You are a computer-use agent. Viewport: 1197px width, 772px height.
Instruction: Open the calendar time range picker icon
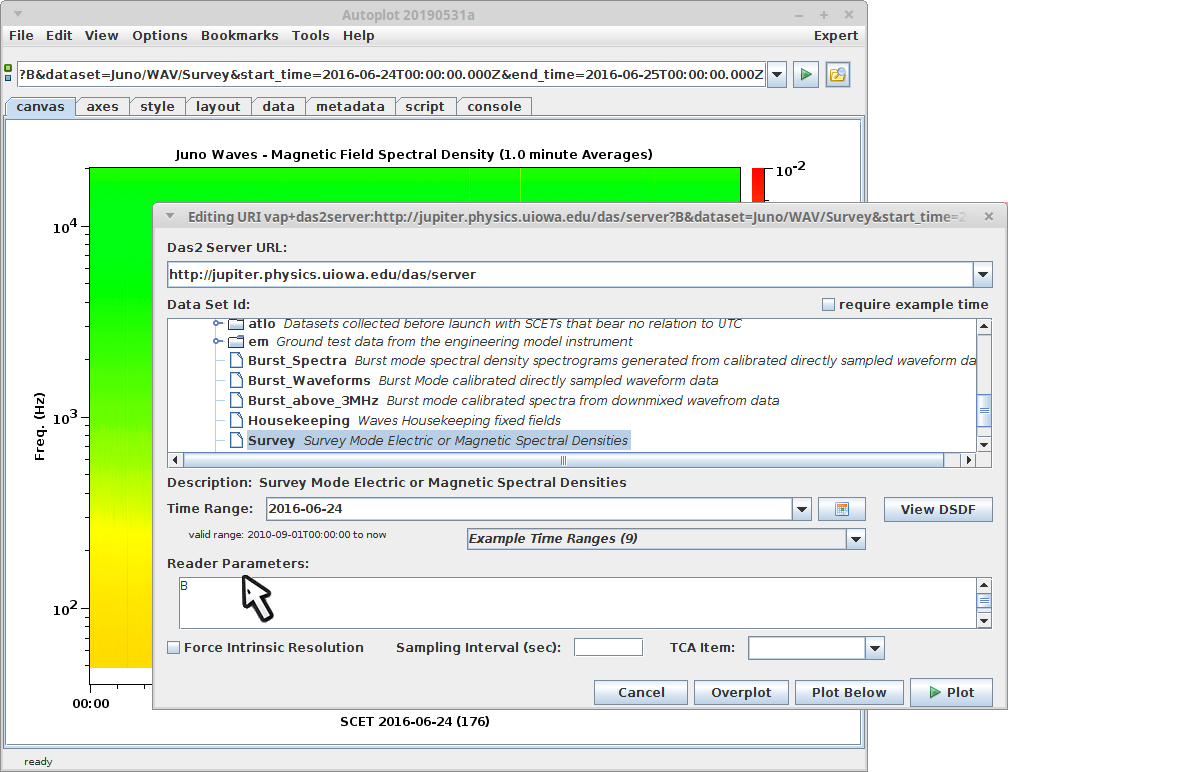pyautogui.click(x=841, y=510)
